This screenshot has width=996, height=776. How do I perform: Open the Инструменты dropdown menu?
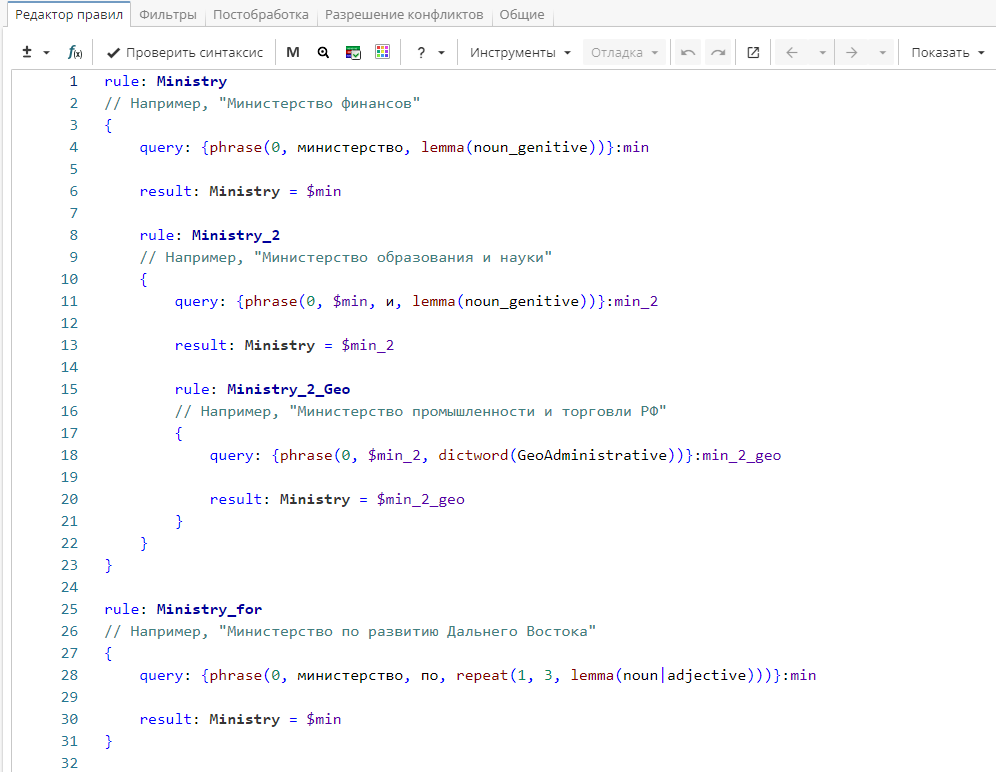point(520,53)
